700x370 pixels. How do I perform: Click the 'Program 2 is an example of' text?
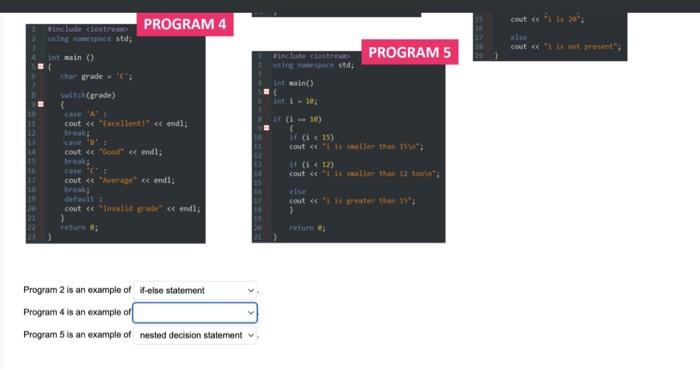coord(77,290)
